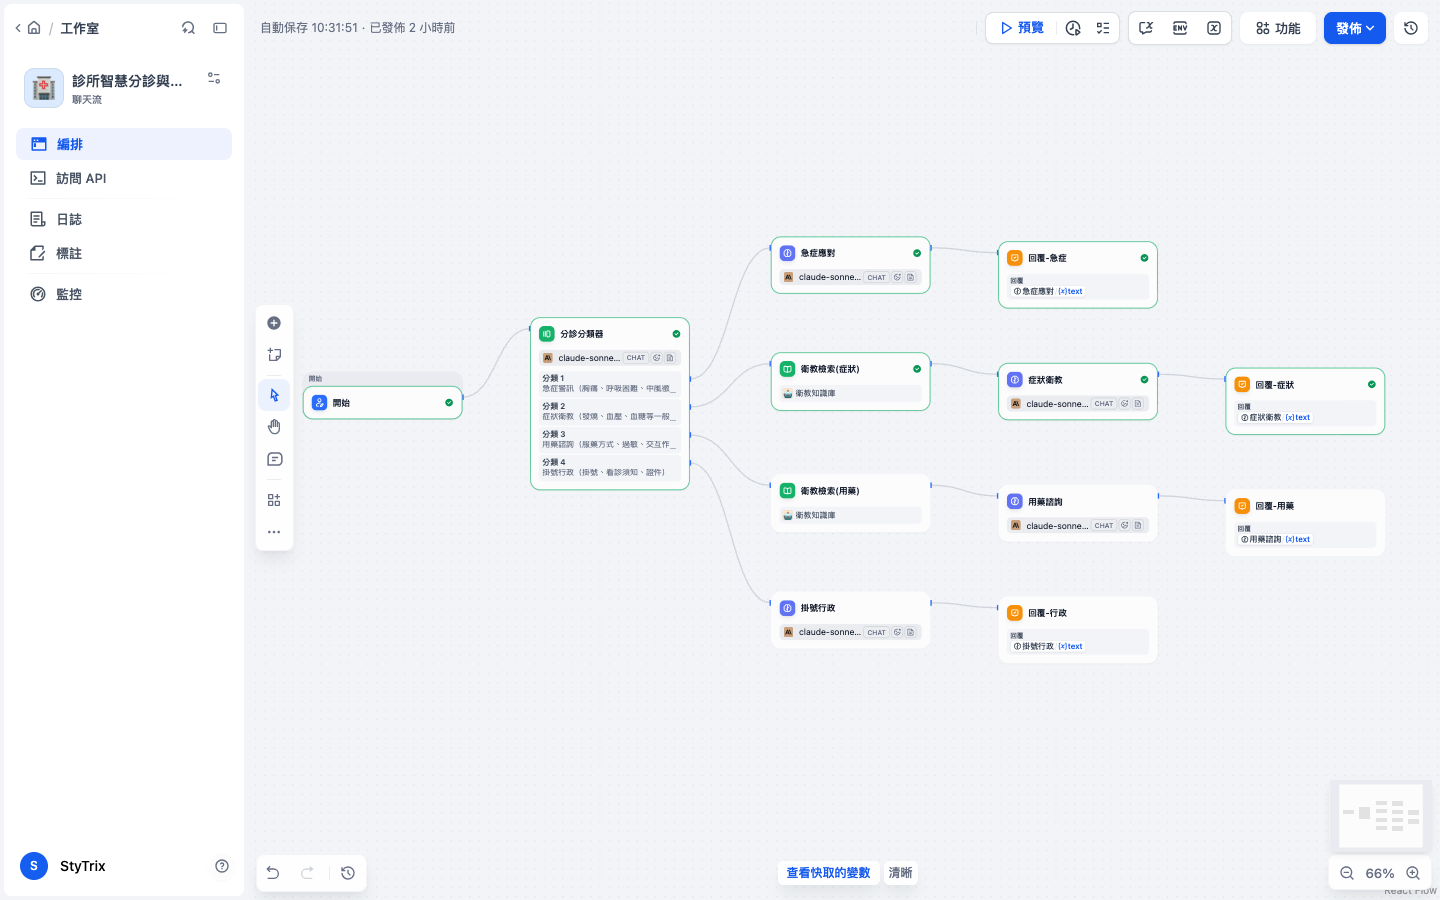Zoom out the canvas
Viewport: 1440px width, 900px height.
(1347, 873)
